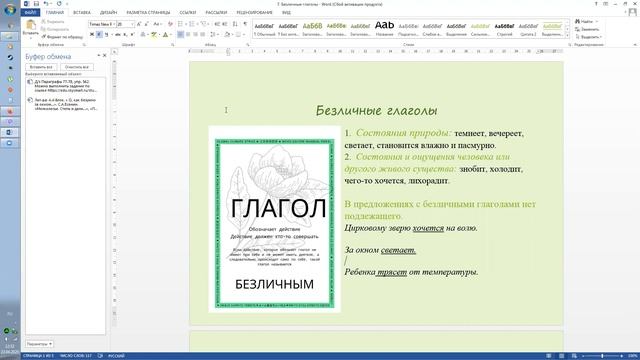Toggle Underline (Ч) formatting
640x360 pixels.
107,35
